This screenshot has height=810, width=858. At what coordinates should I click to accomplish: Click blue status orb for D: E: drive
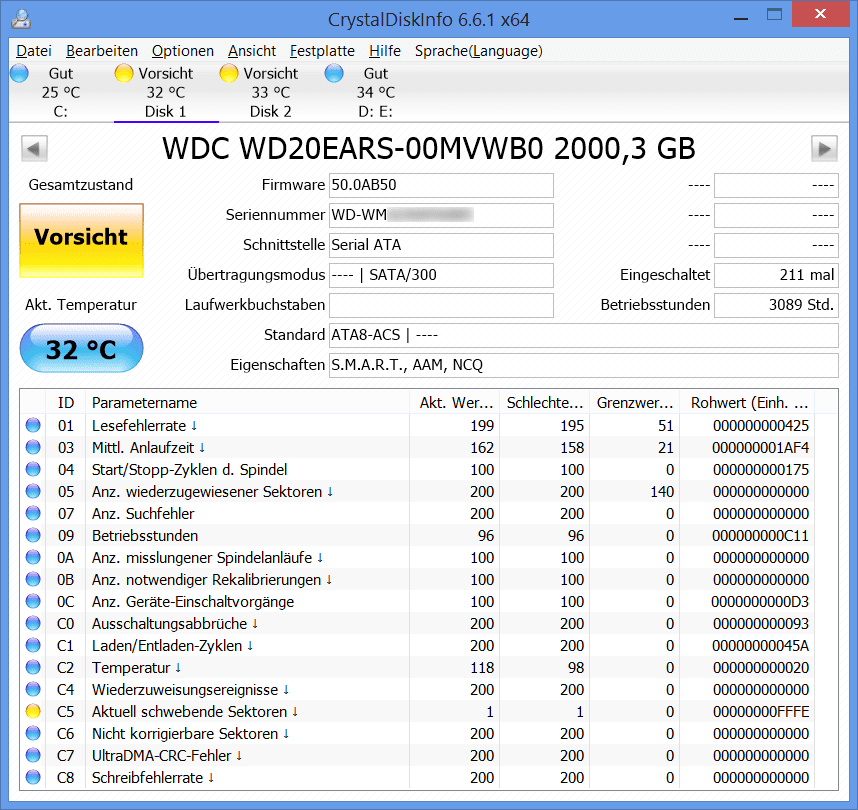tap(334, 73)
